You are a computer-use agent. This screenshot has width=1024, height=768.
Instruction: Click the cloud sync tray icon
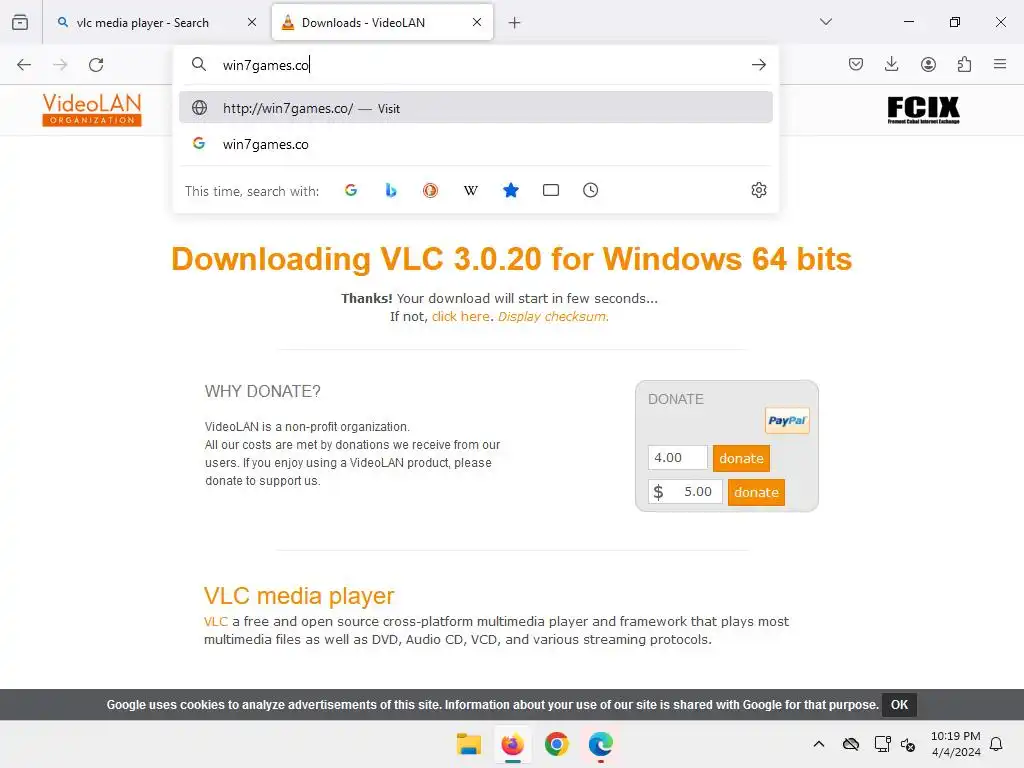pyautogui.click(x=850, y=744)
